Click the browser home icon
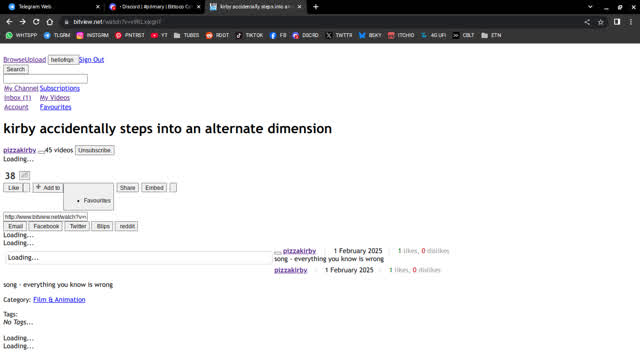The height and width of the screenshot is (360, 640). point(49,22)
